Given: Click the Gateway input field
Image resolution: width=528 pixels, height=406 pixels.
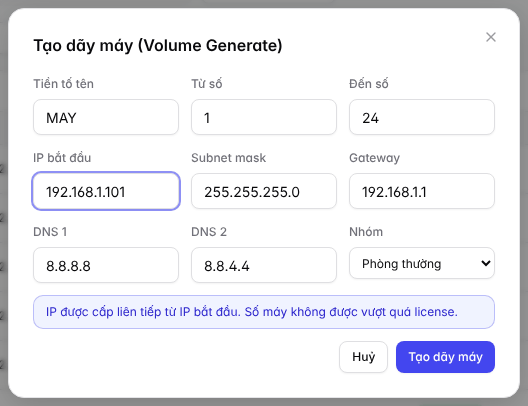Looking at the screenshot, I should pyautogui.click(x=422, y=191).
